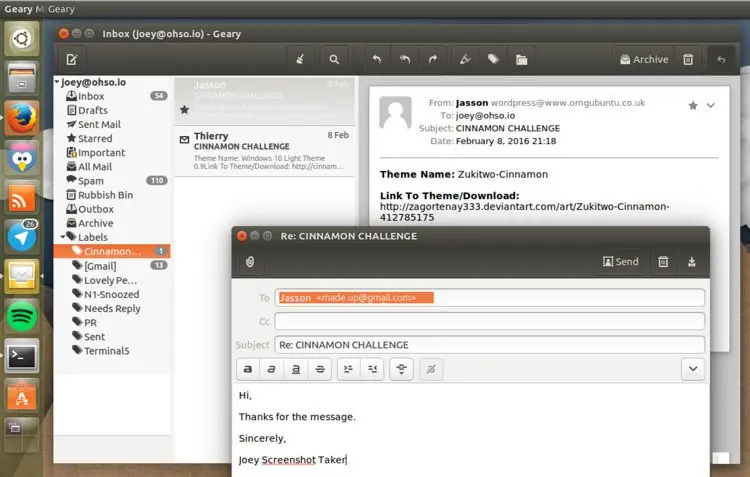Reply all to the selected message
The width and height of the screenshot is (750, 477).
405,59
